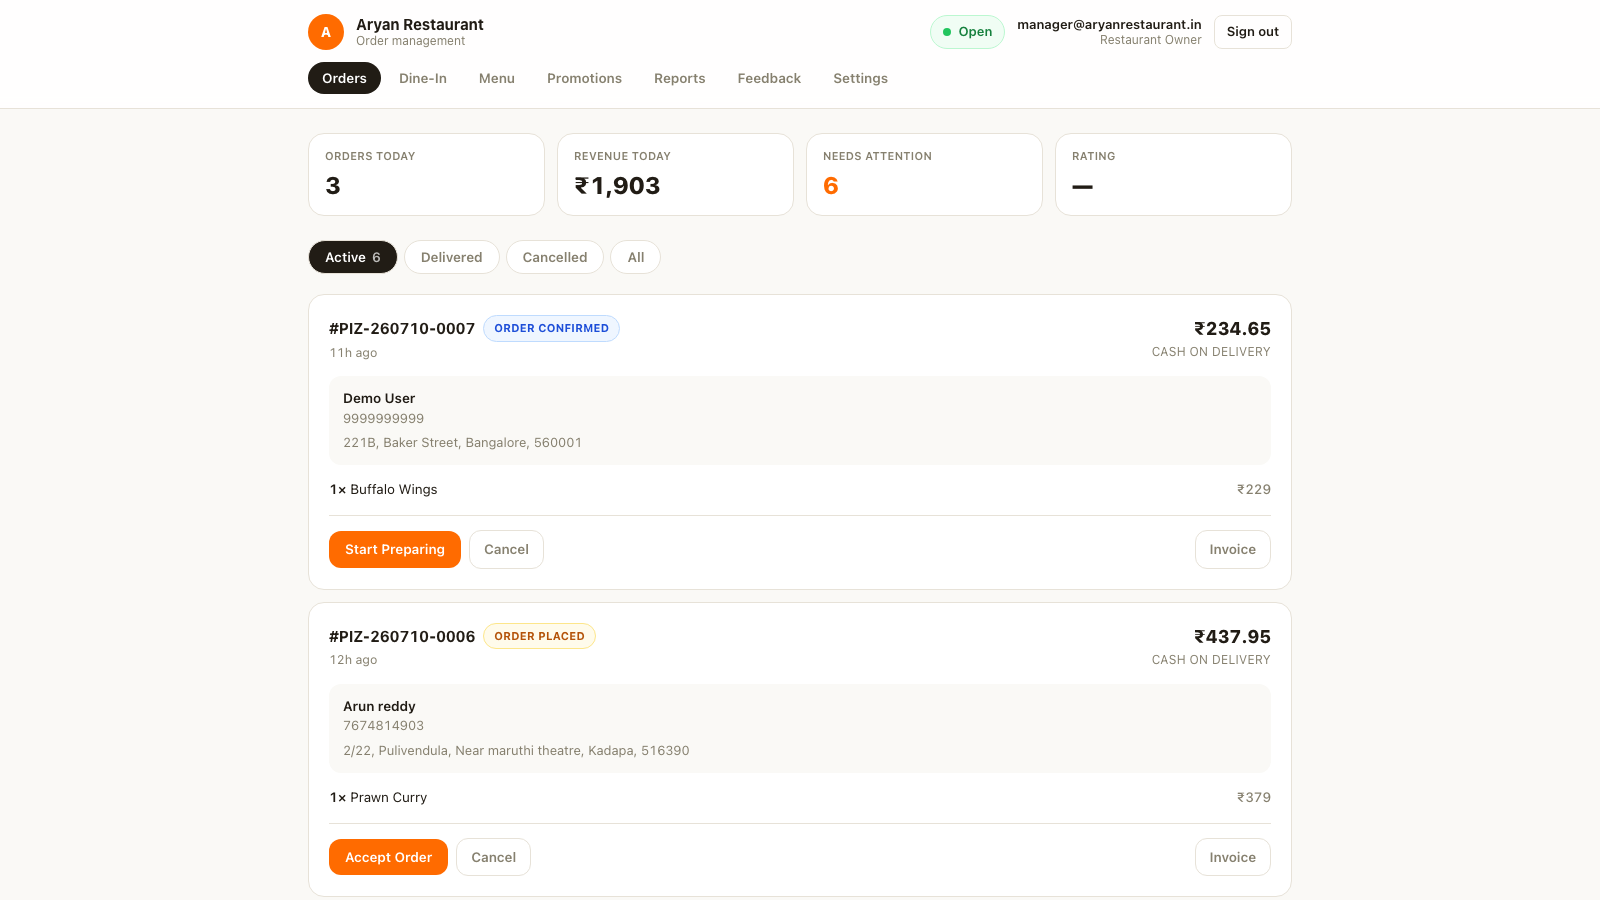
Task: Click total amount ₹437.95
Action: pos(1232,637)
